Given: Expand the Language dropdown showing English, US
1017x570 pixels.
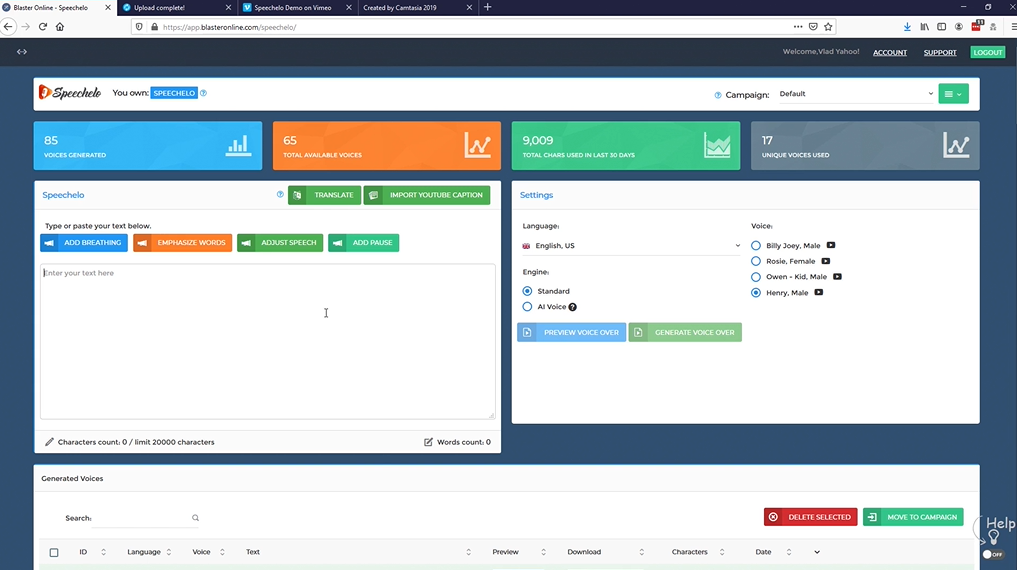Looking at the screenshot, I should pyautogui.click(x=631, y=246).
